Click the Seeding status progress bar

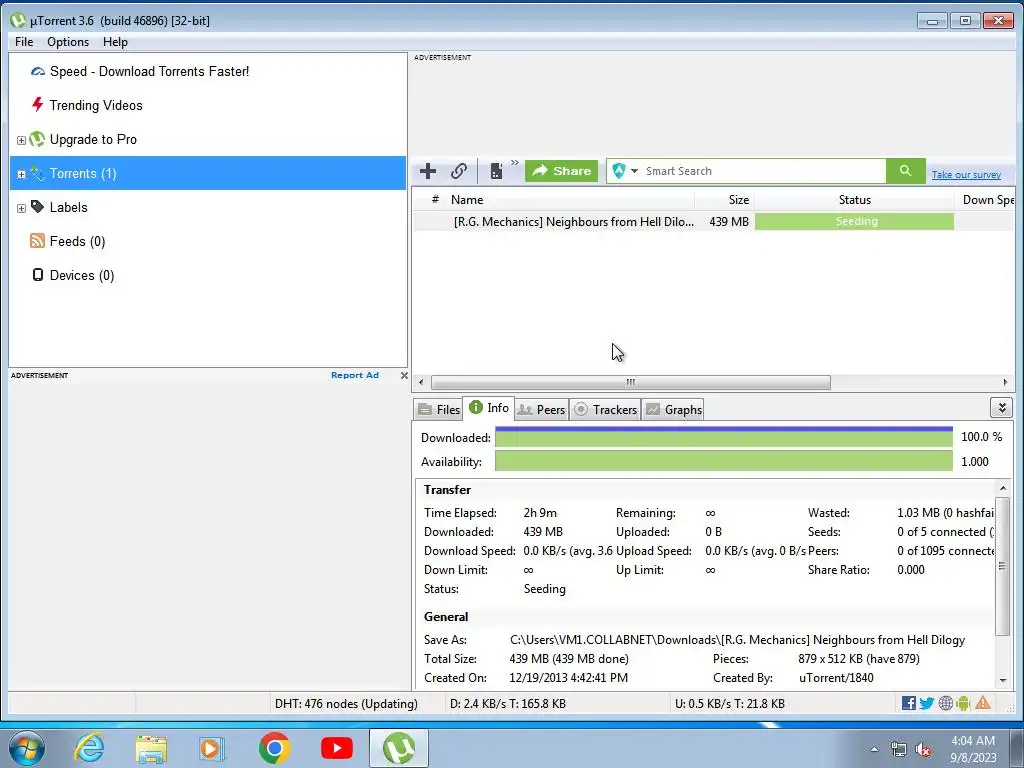click(854, 221)
